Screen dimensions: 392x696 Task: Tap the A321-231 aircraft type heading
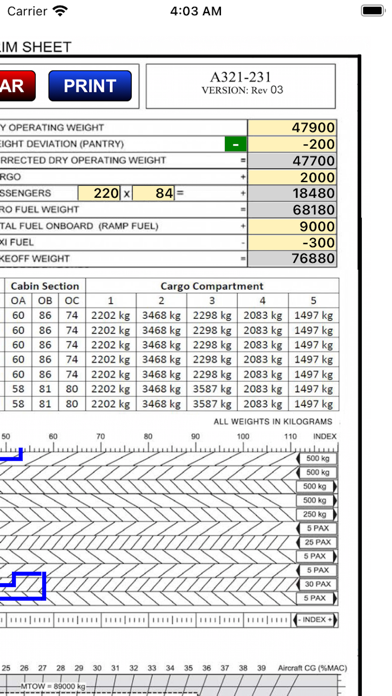coord(241,77)
